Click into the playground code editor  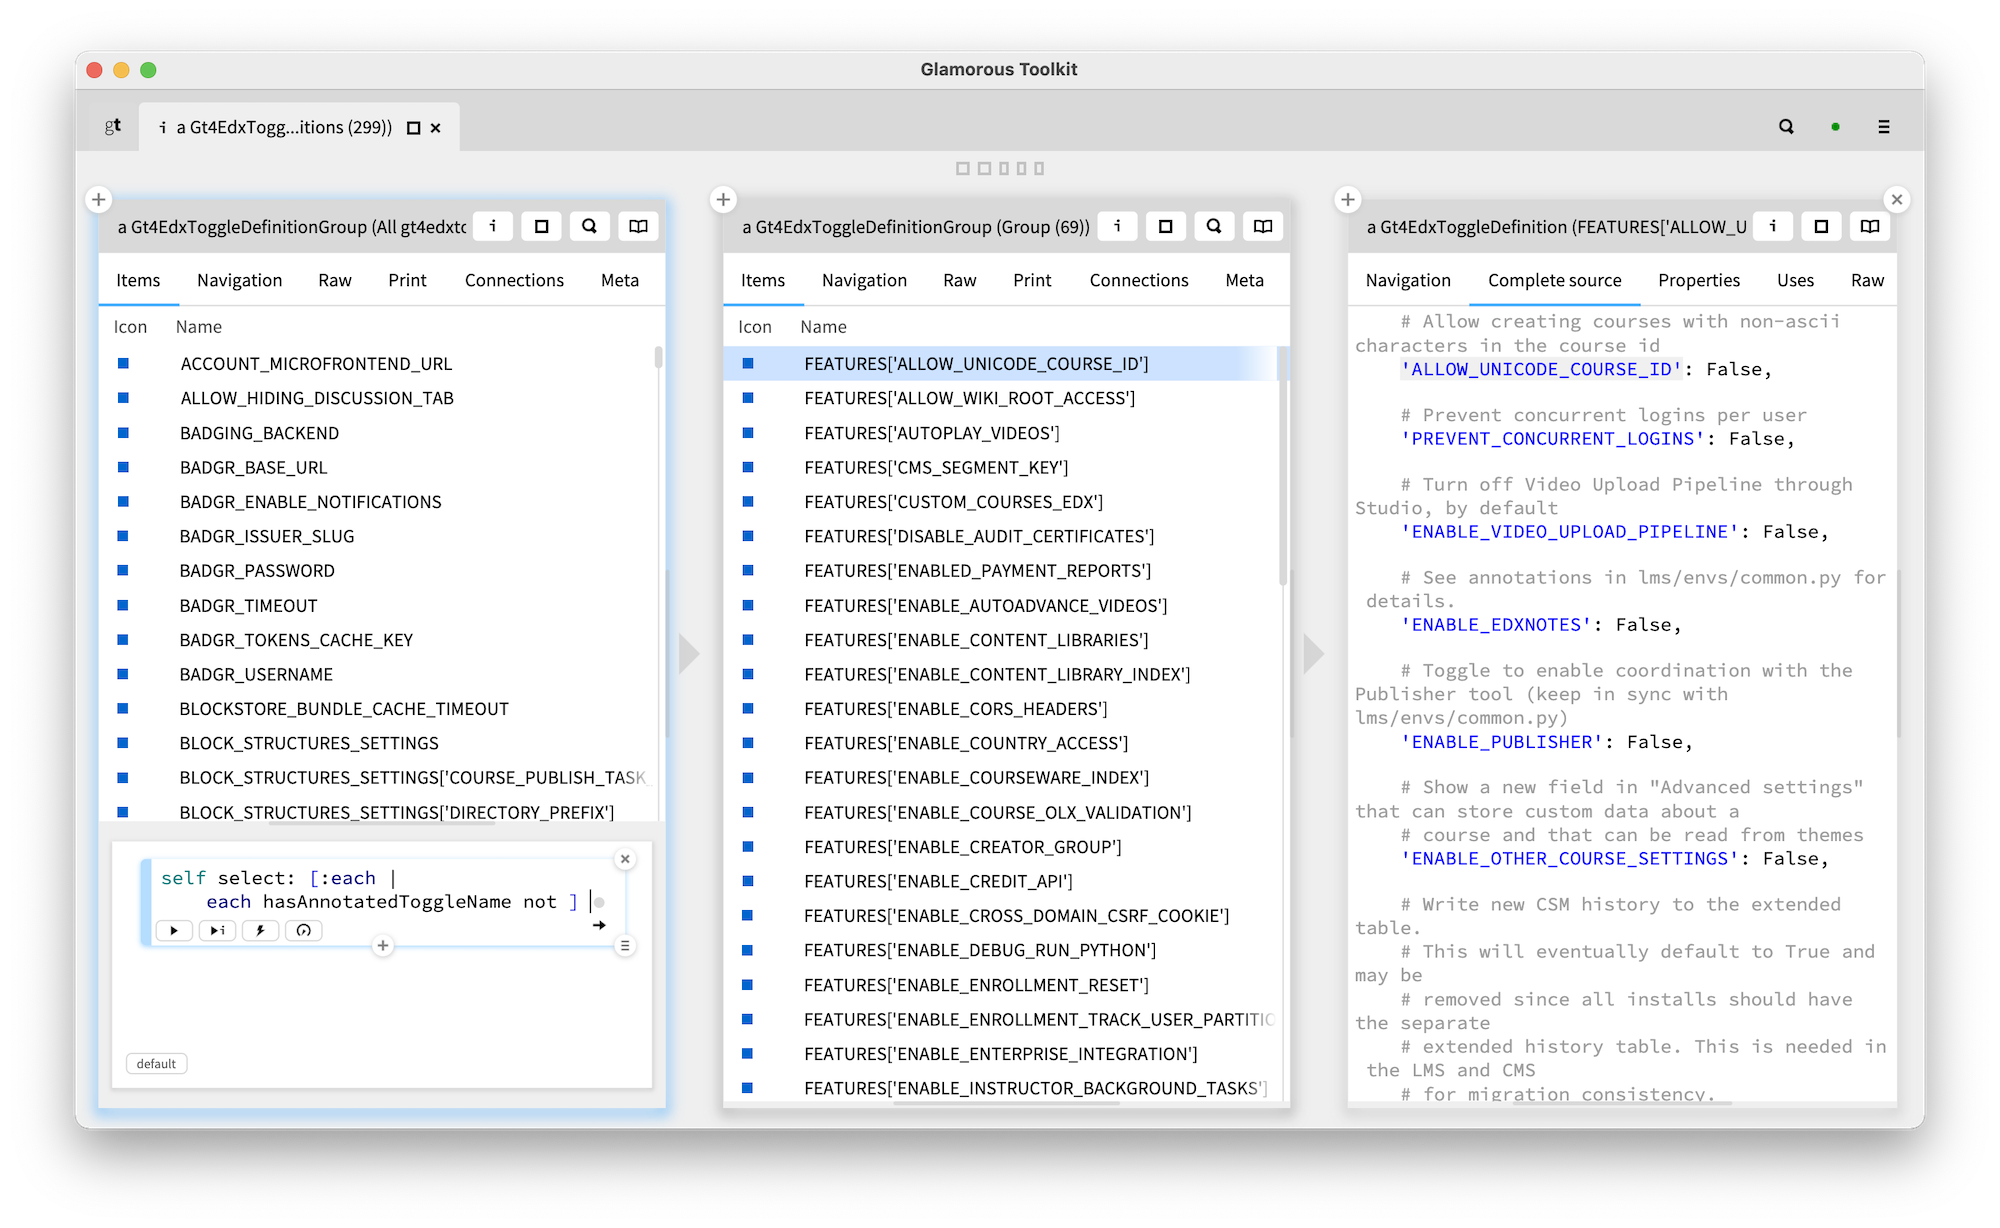(x=385, y=890)
